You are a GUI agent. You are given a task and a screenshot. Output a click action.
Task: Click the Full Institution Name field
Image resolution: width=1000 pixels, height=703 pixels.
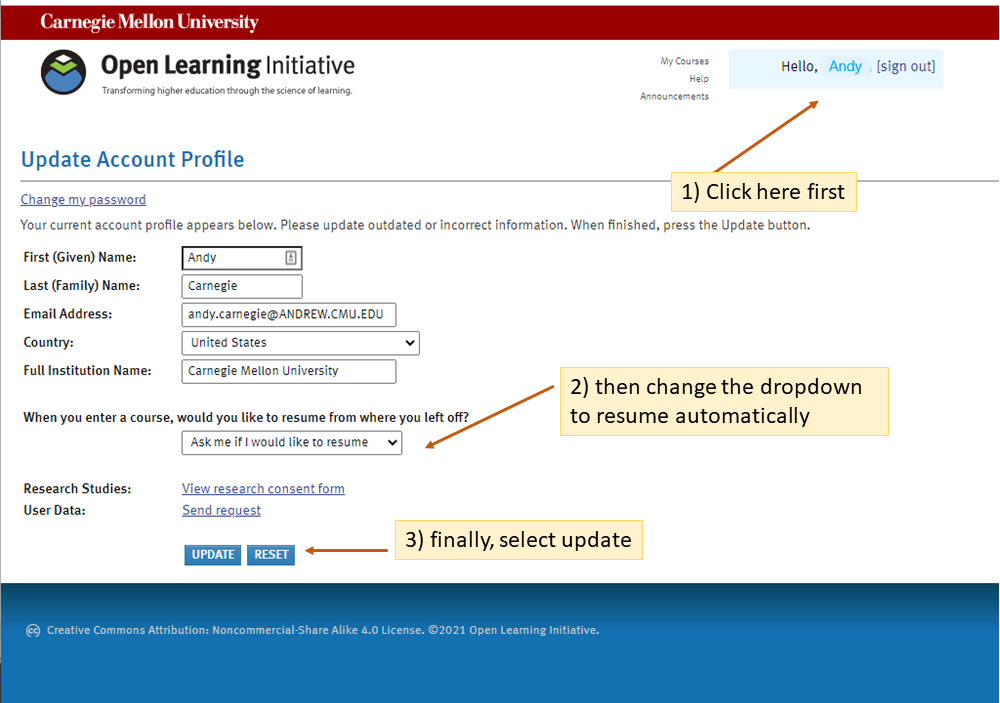tap(289, 371)
